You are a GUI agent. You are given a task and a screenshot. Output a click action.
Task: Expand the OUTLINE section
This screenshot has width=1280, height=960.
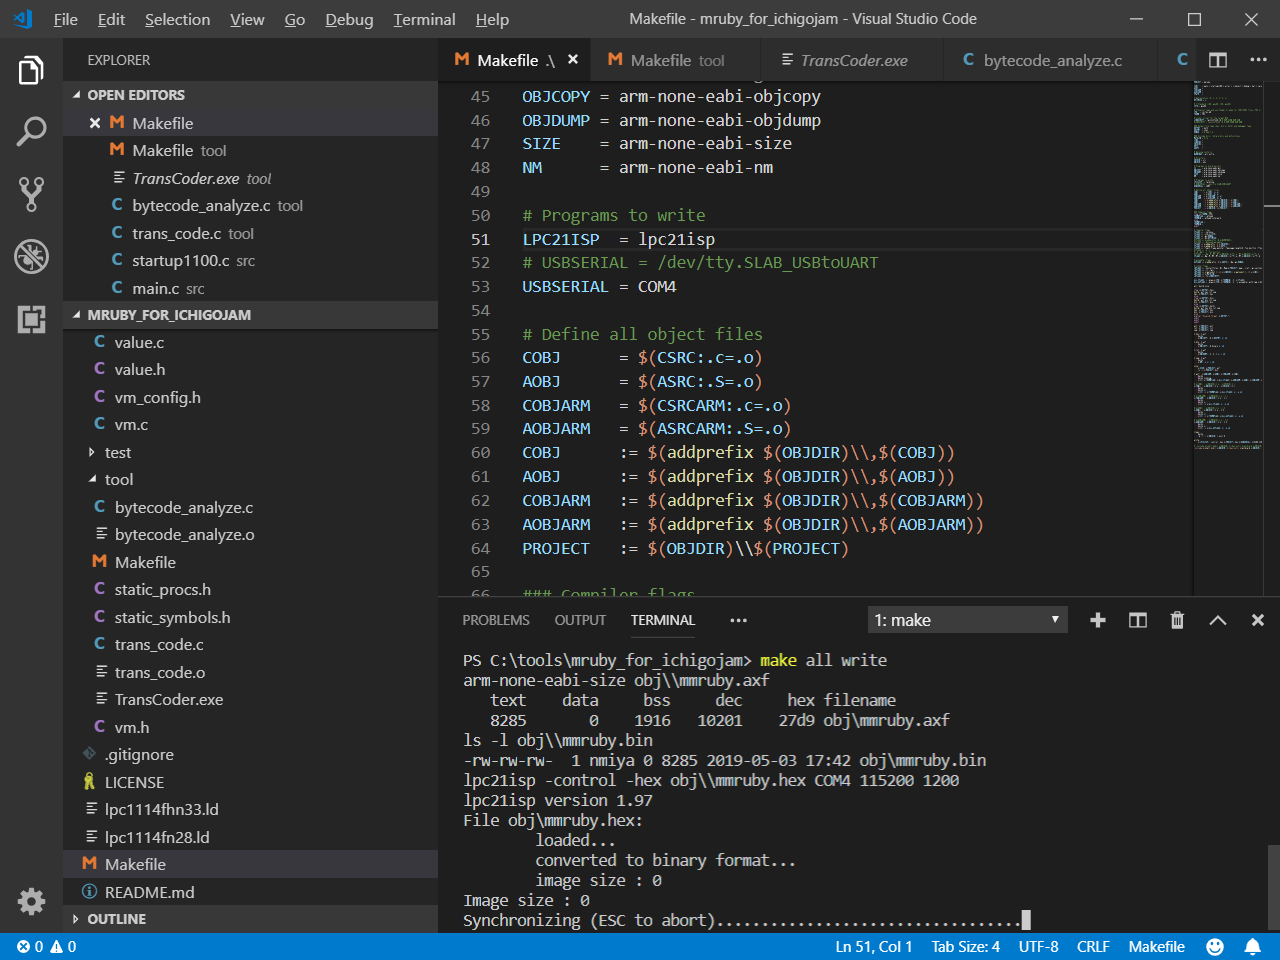click(x=116, y=919)
